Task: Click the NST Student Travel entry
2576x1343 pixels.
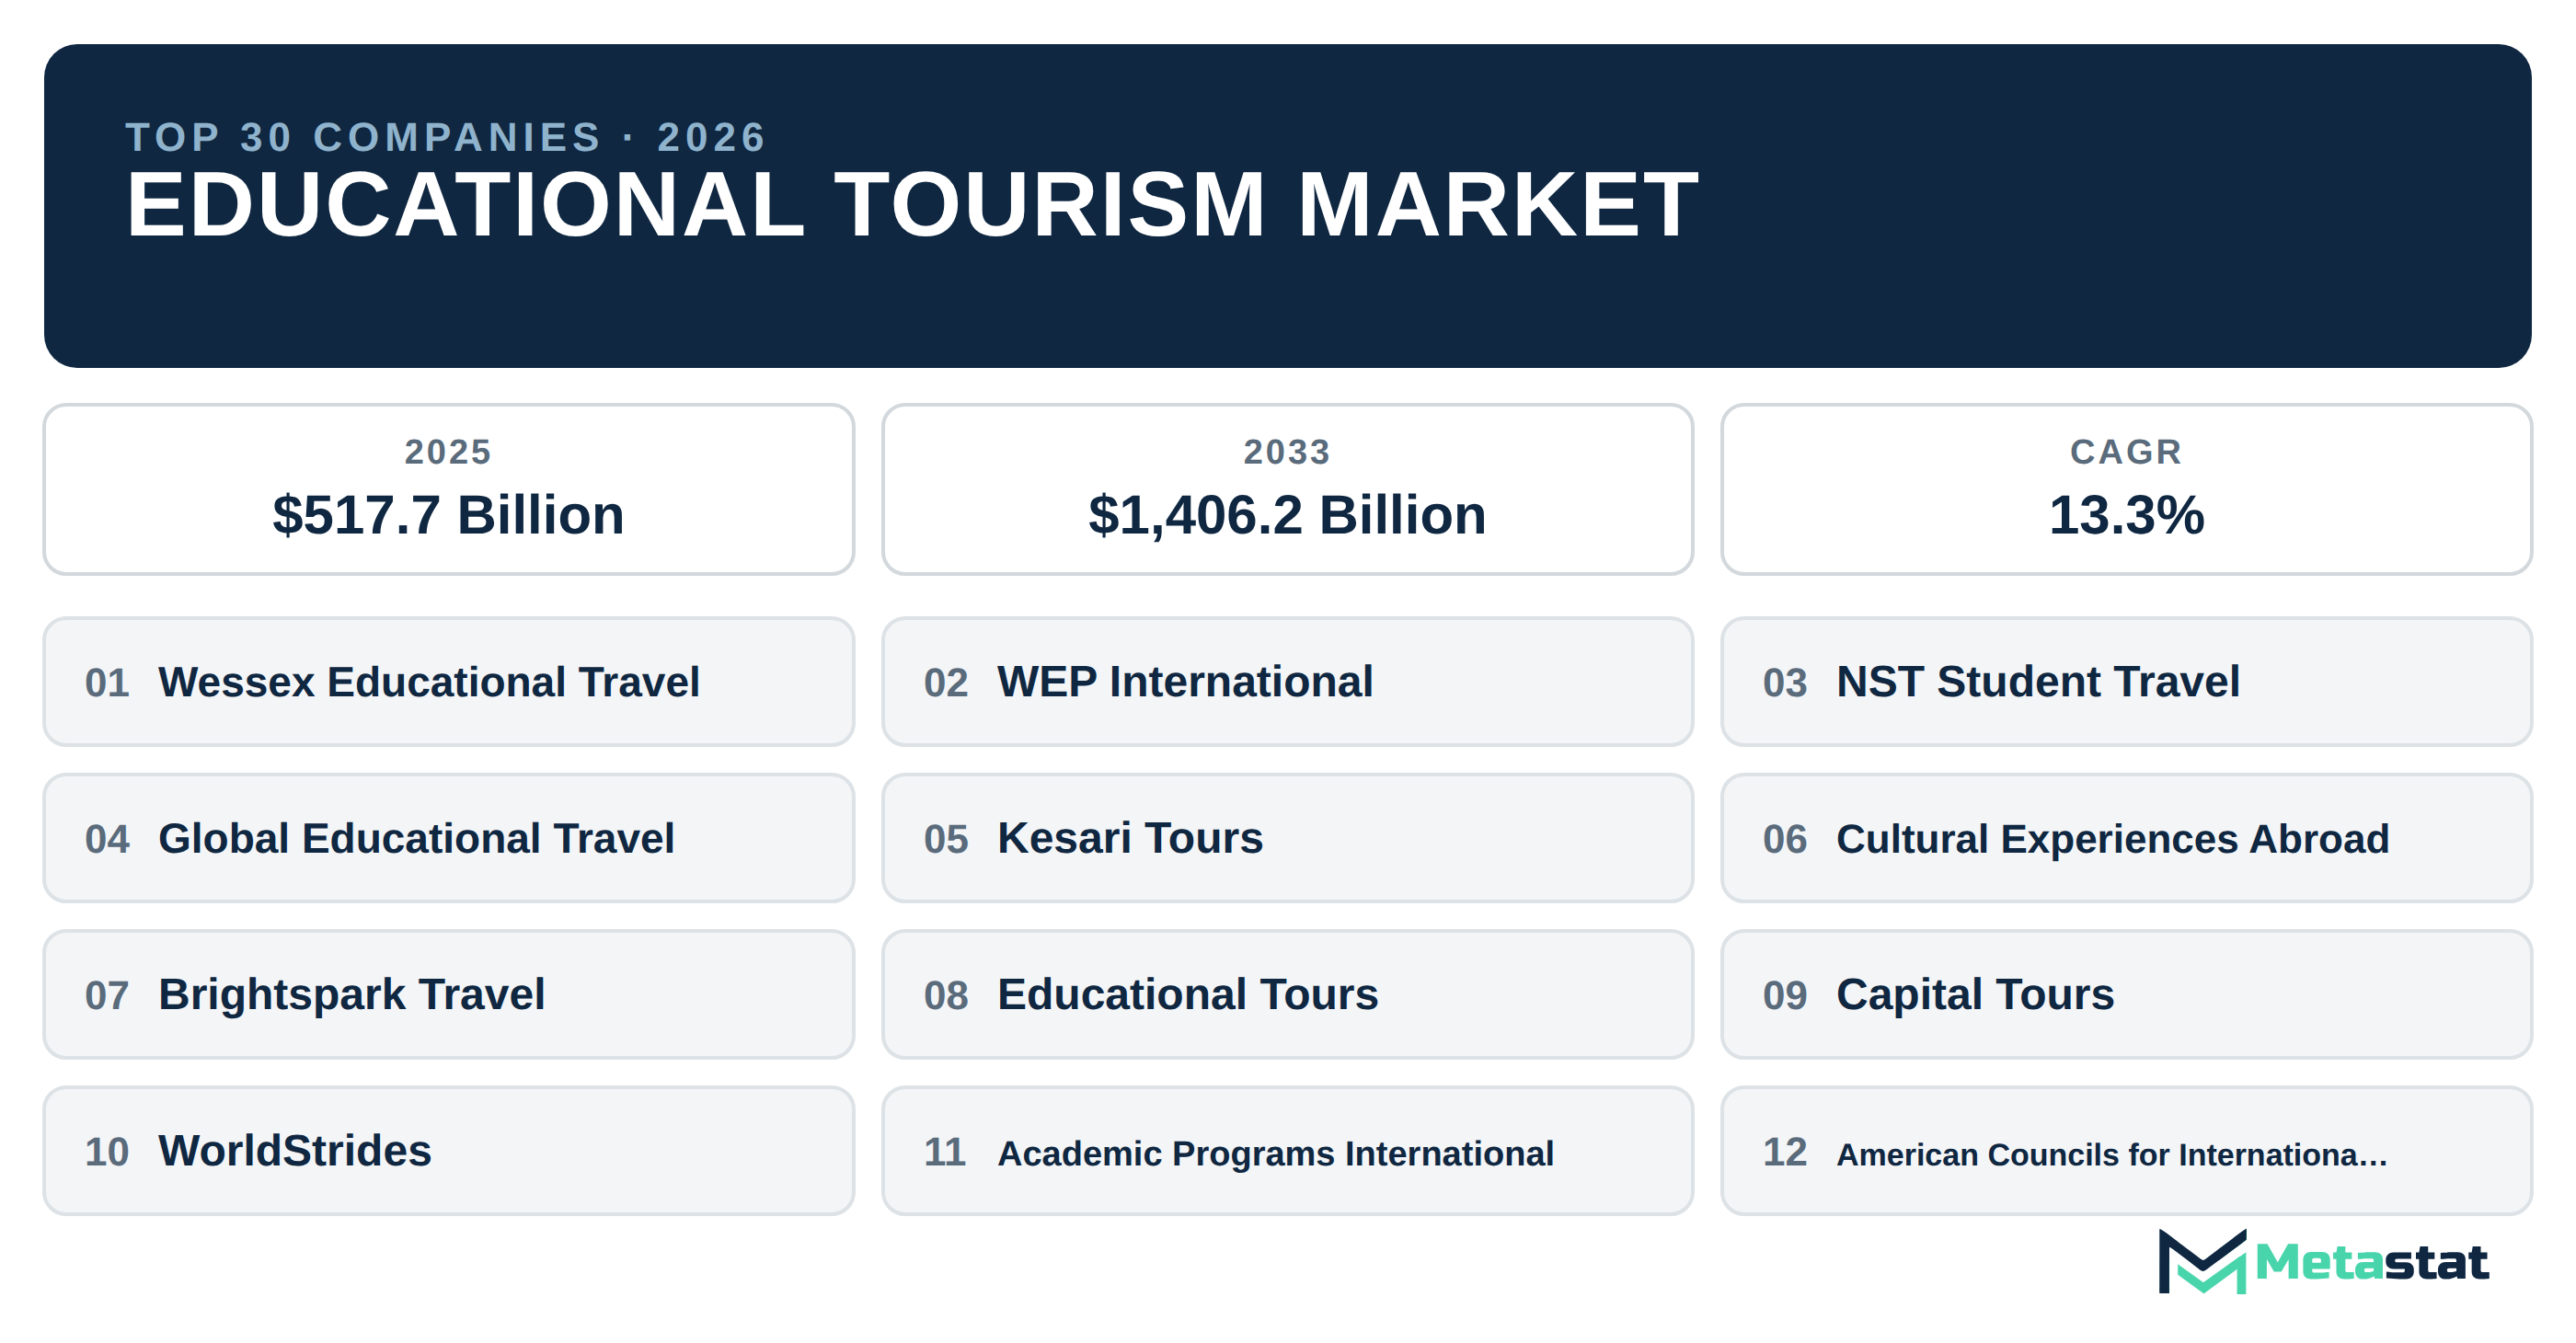Action: [2127, 682]
